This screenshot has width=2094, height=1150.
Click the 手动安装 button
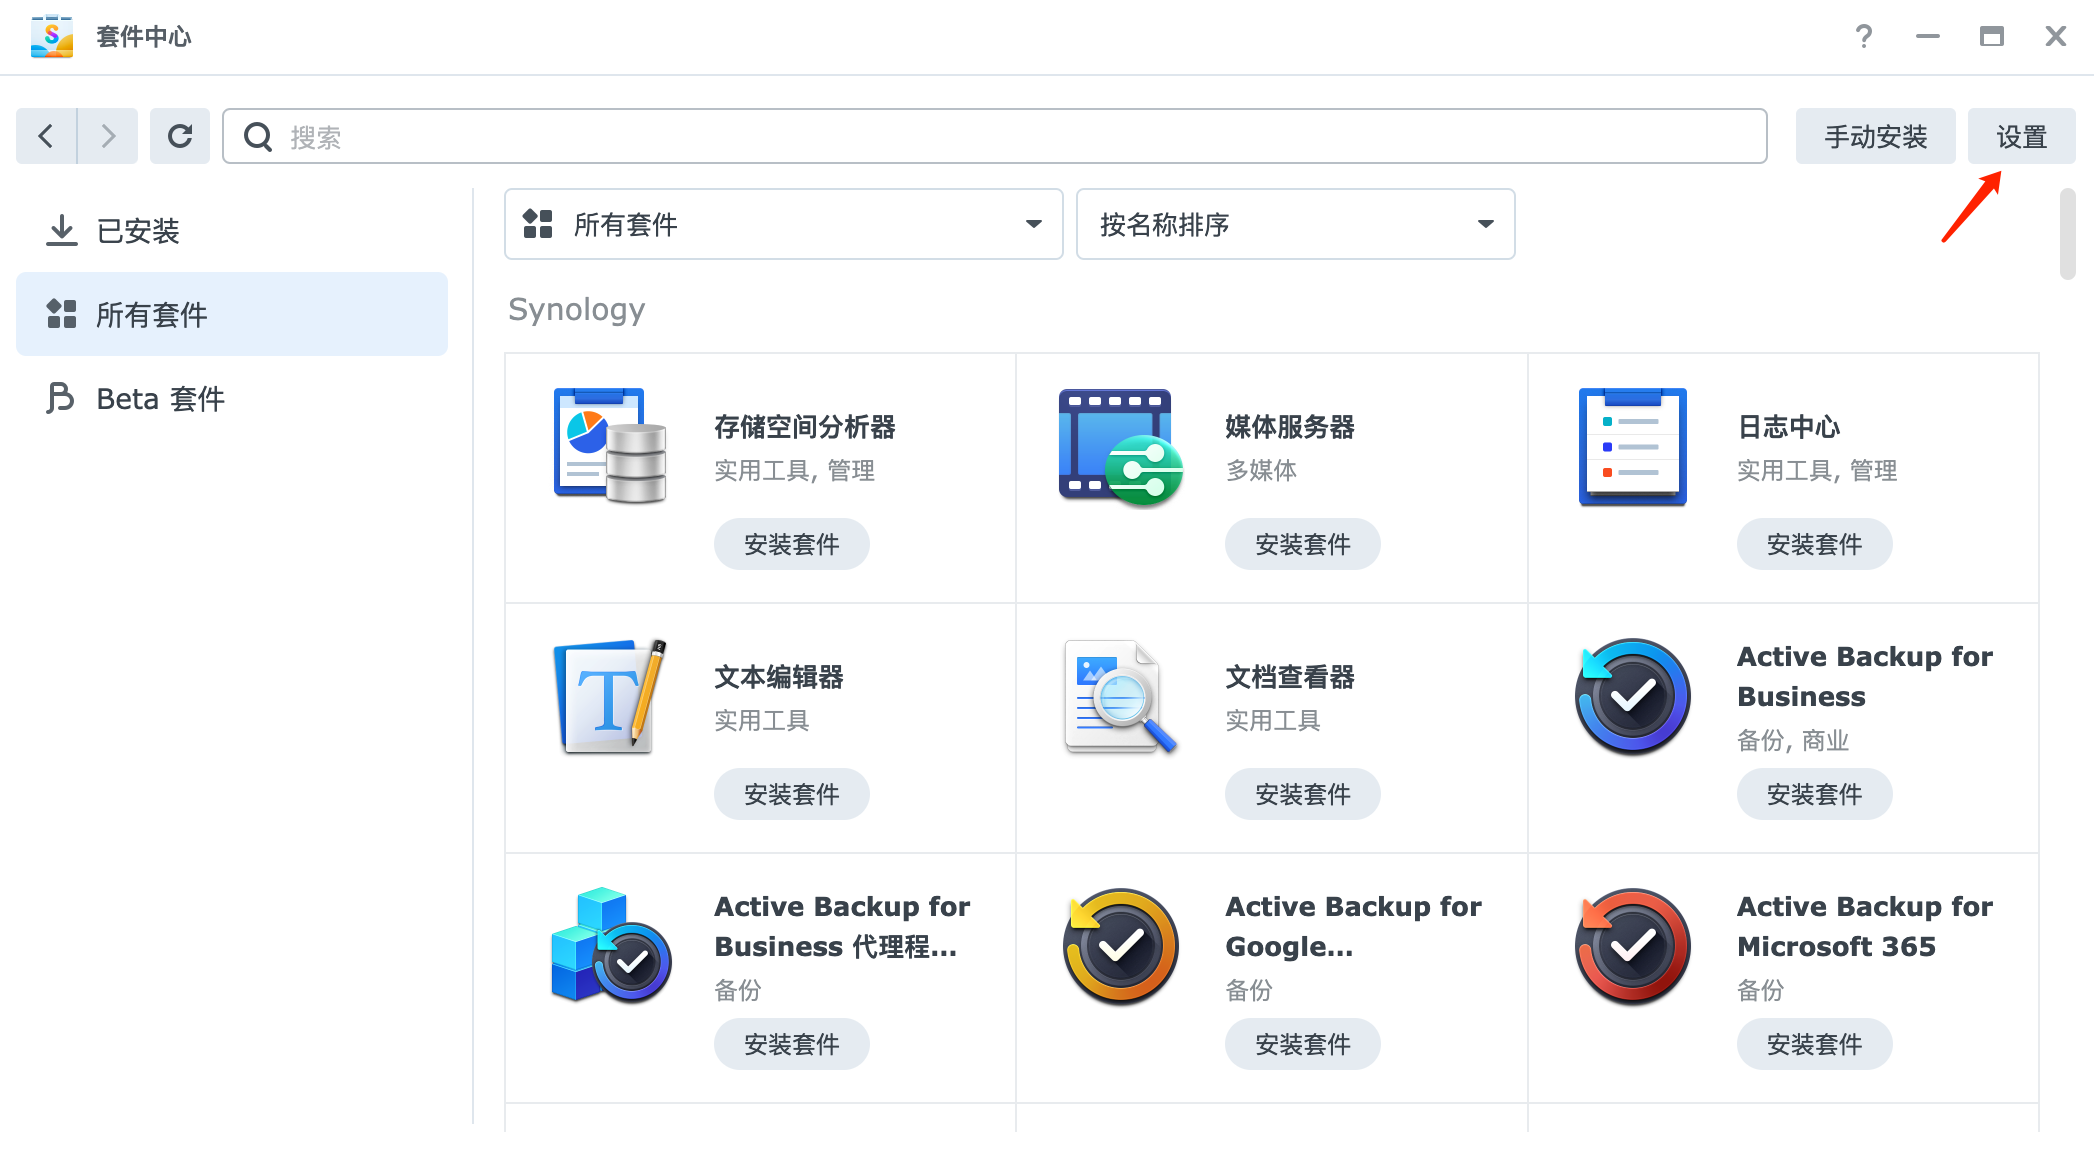point(1876,136)
